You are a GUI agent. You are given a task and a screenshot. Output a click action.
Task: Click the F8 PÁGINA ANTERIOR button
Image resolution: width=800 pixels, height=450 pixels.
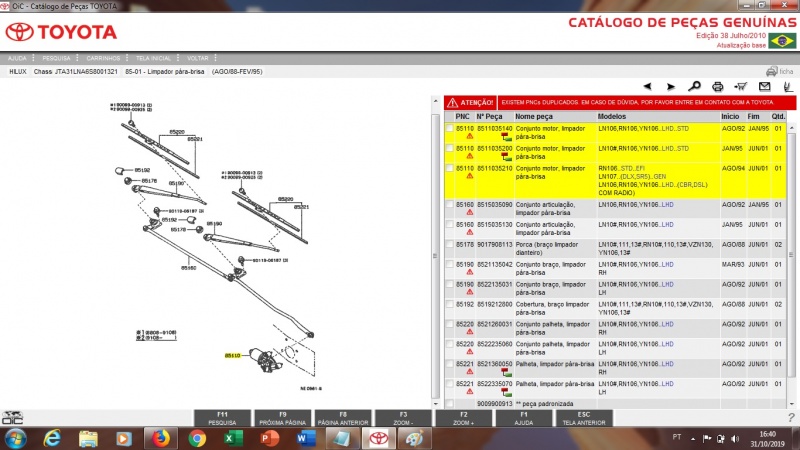click(342, 418)
